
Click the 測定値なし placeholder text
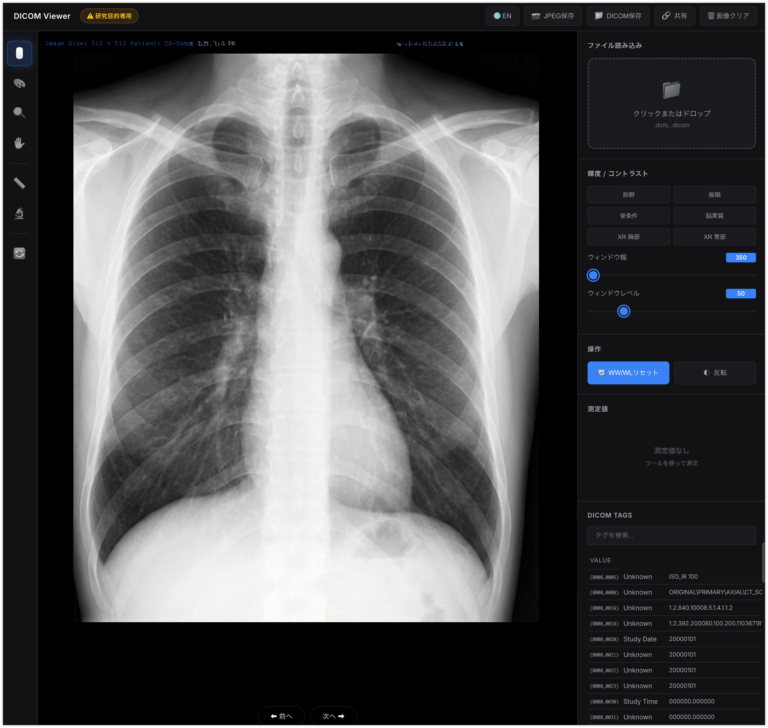coord(672,450)
